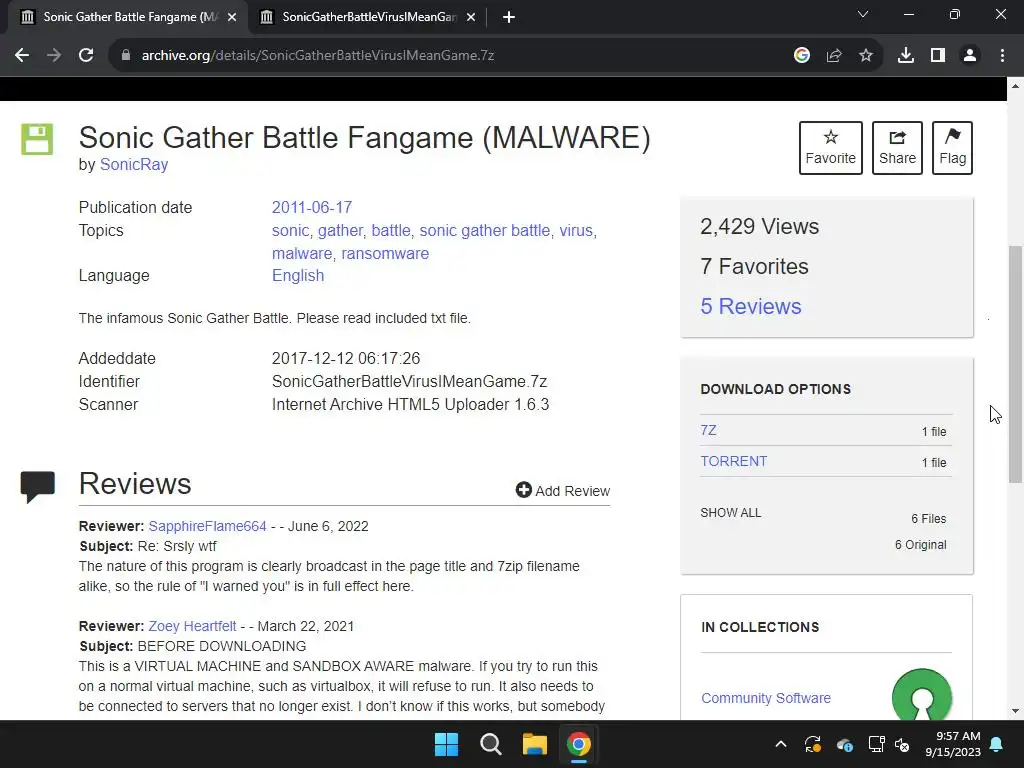Open the SonicRay uploader link
Image resolution: width=1024 pixels, height=768 pixels.
134,165
